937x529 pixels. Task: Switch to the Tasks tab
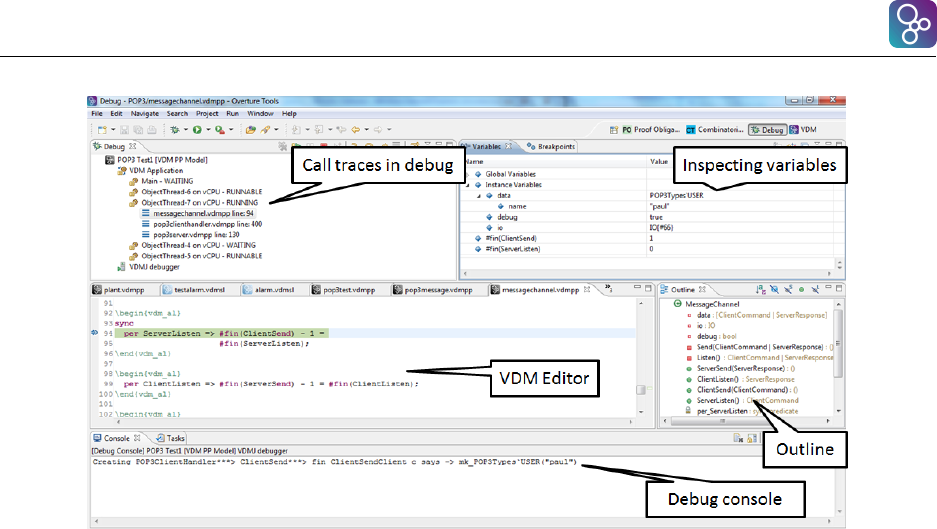(170, 438)
